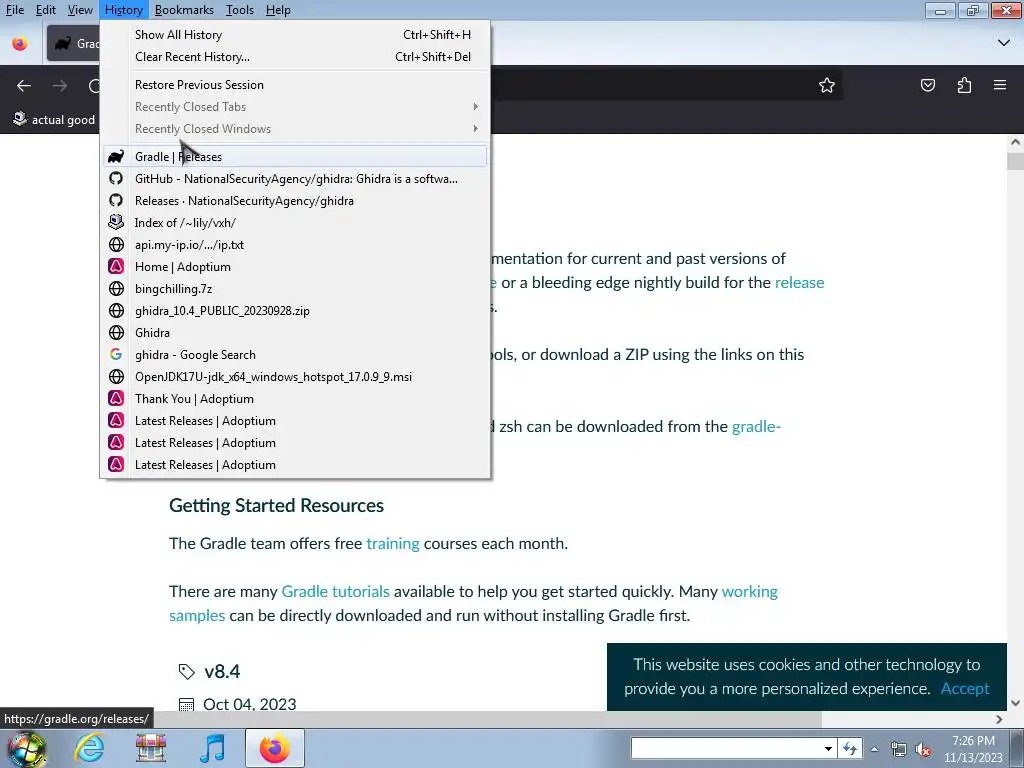Open Releases · NationalSecurityAgency/ghidra entry
1024x768 pixels.
coord(295,201)
